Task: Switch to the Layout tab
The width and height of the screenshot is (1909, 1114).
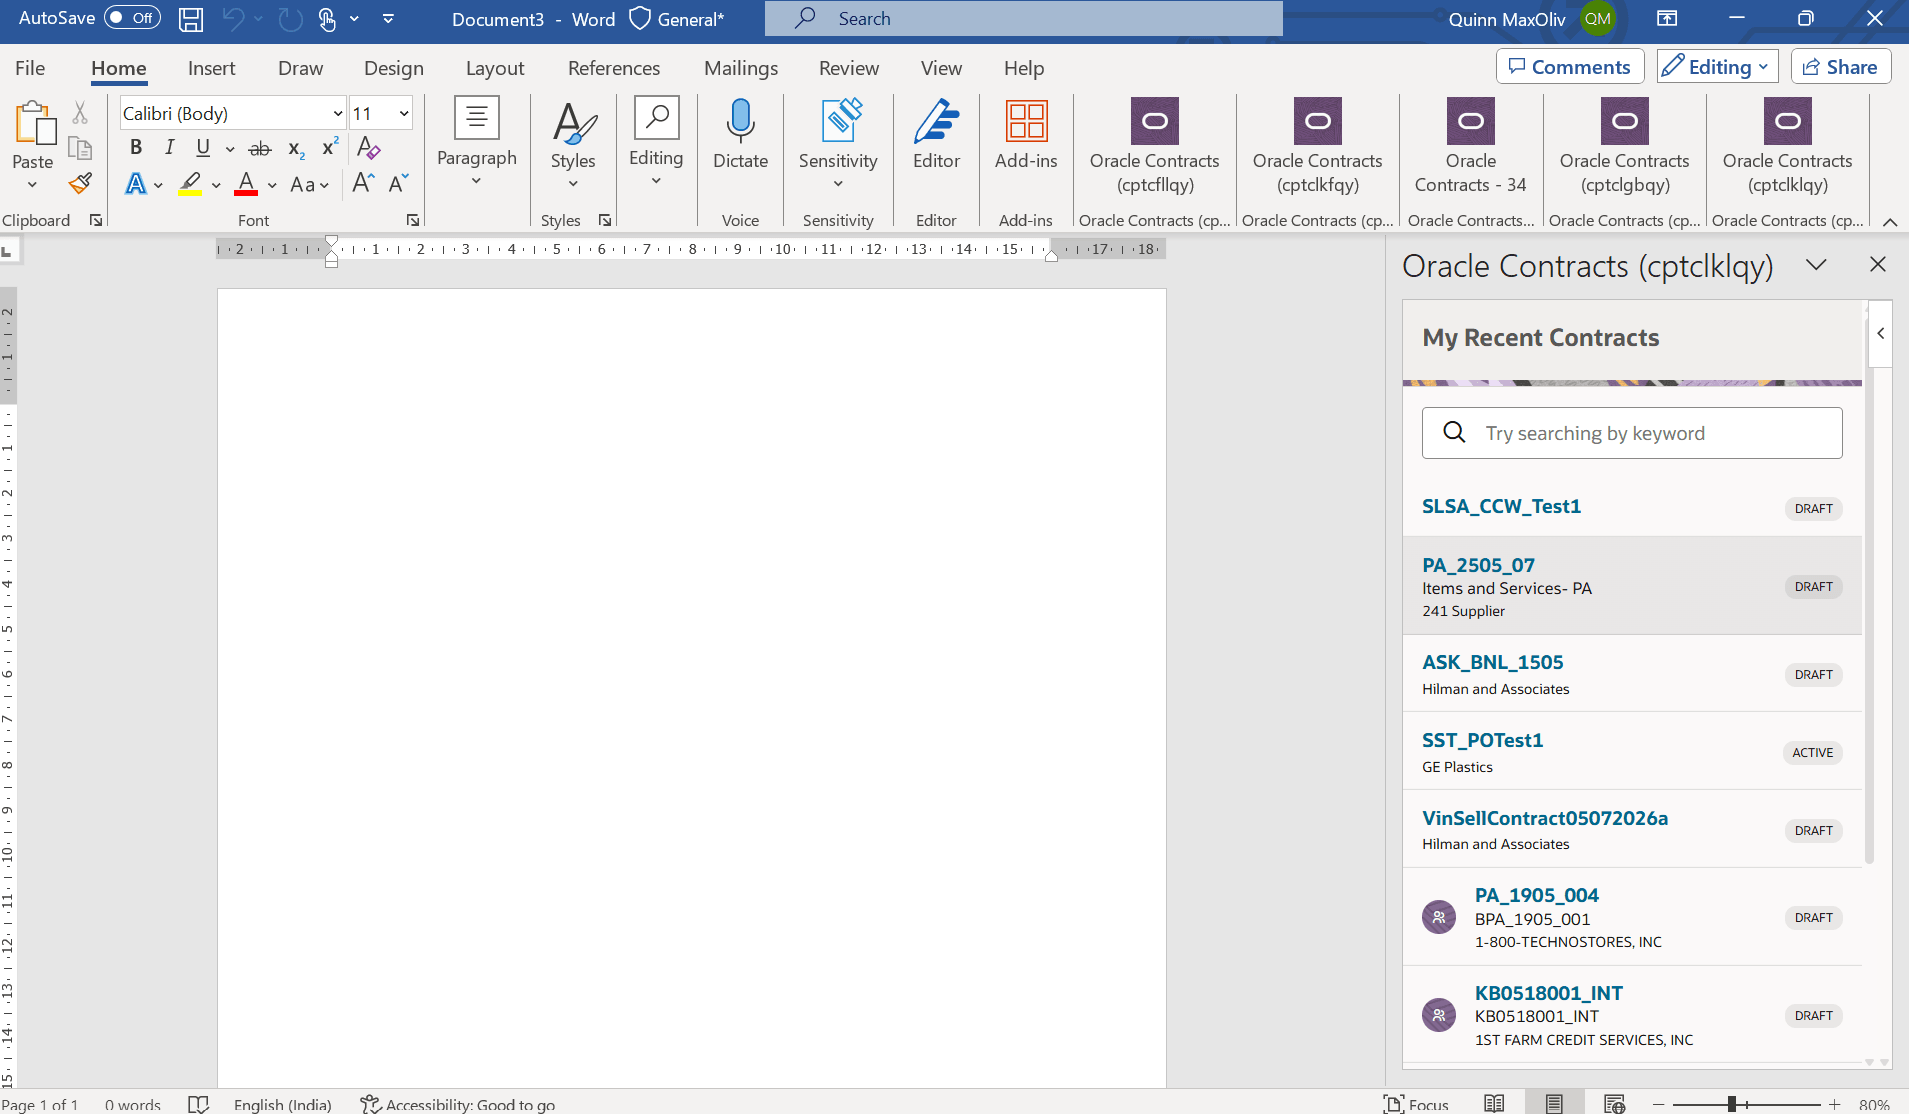Action: coord(495,68)
